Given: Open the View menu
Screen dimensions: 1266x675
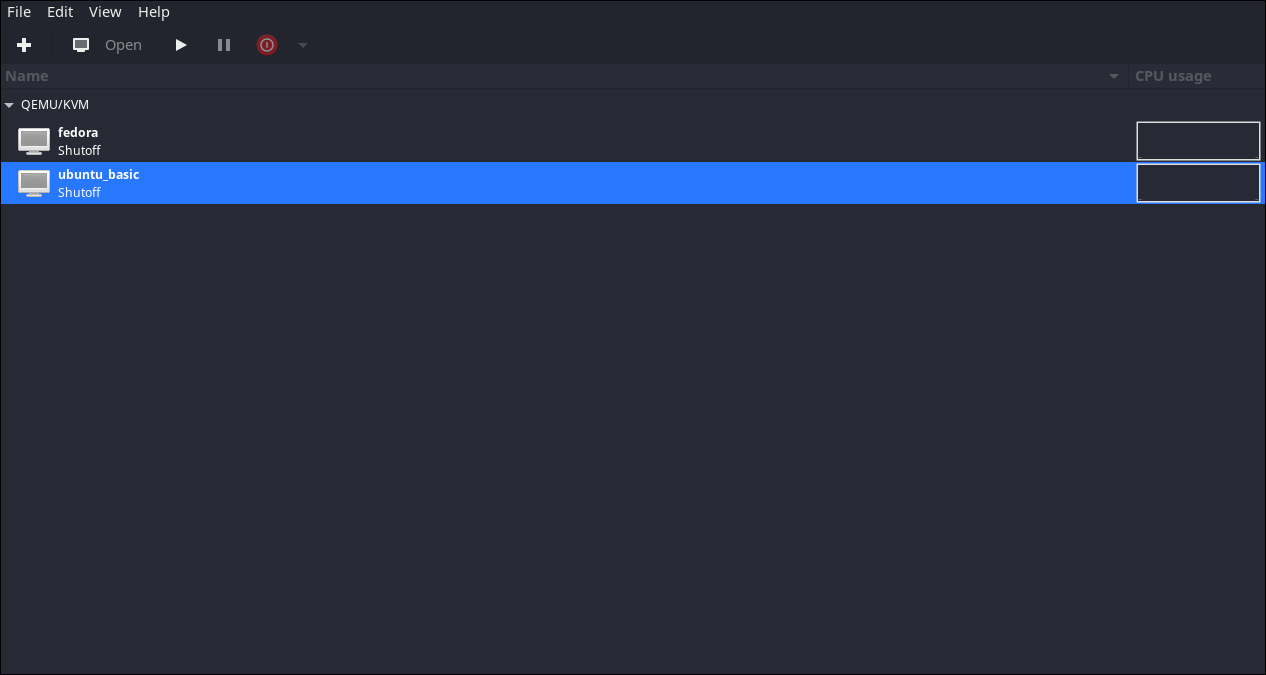Looking at the screenshot, I should coord(105,12).
